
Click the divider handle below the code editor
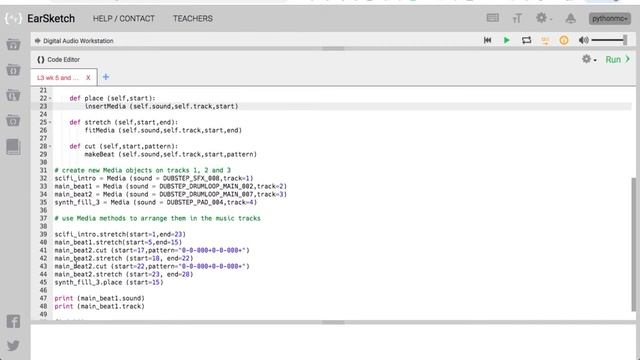tap(333, 322)
